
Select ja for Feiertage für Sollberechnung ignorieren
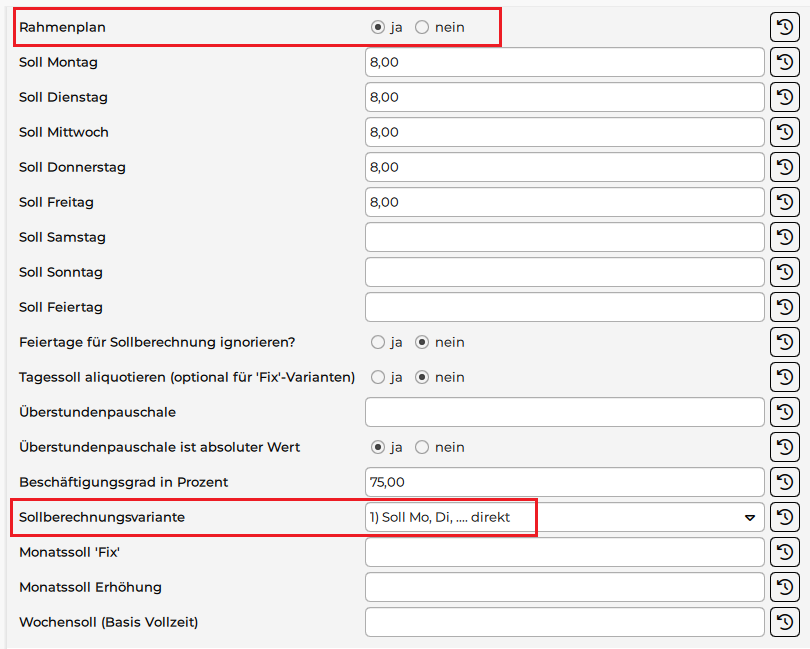click(x=378, y=342)
